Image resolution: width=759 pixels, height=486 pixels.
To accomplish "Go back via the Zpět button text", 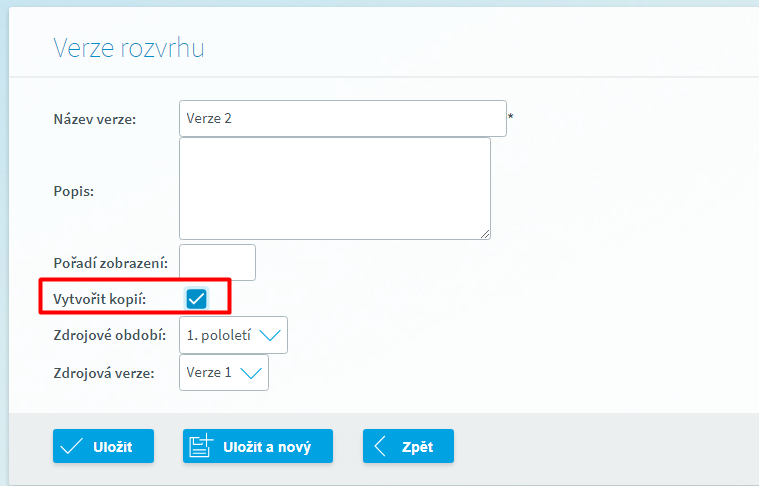I will (417, 447).
